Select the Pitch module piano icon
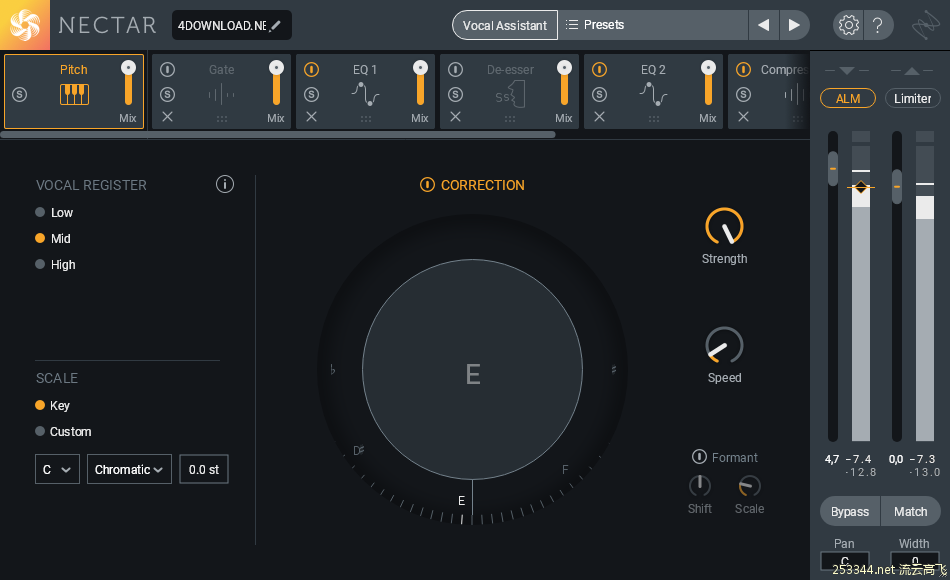Viewport: 950px width, 580px height. coord(75,95)
